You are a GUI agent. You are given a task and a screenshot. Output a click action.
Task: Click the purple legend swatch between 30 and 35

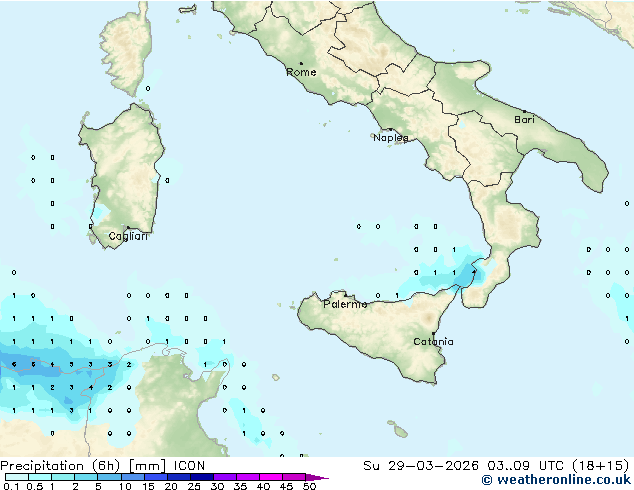pos(225,477)
